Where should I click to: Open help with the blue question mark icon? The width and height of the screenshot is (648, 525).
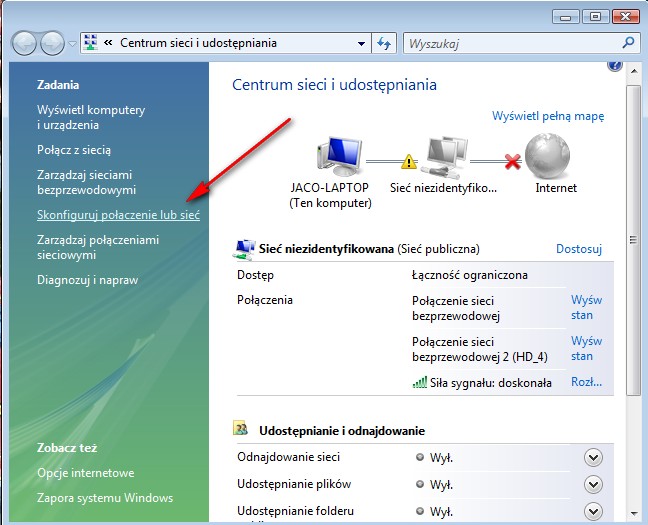click(614, 66)
